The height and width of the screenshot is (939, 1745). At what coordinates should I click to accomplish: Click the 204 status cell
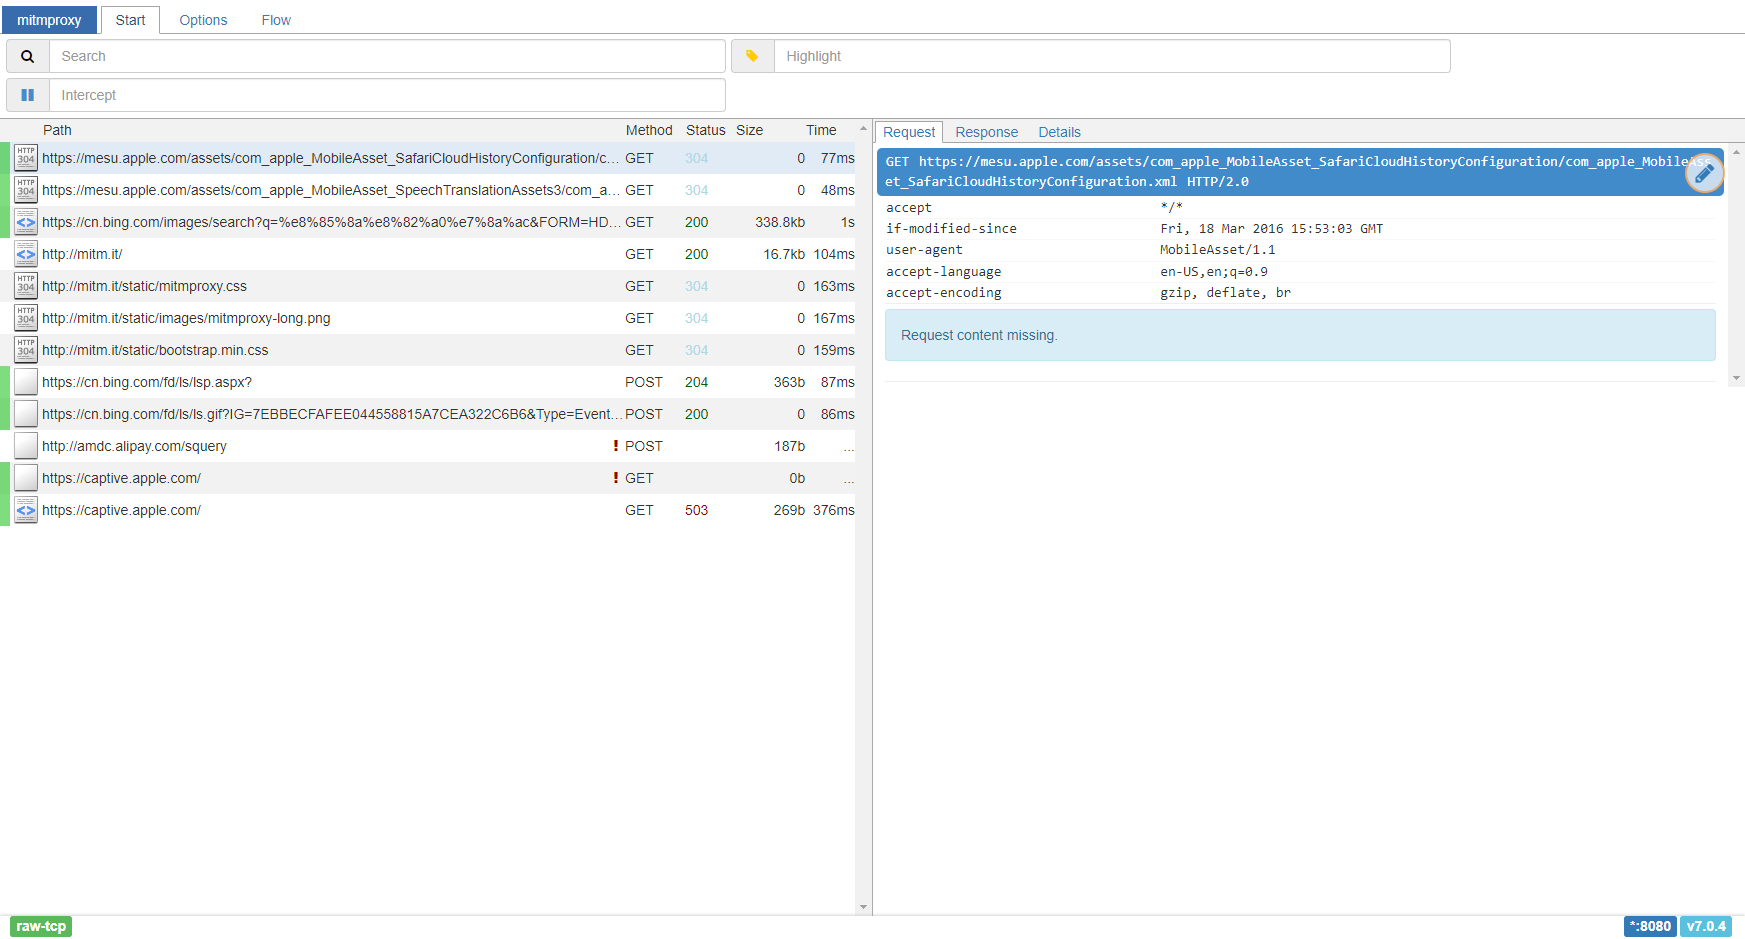coord(696,382)
